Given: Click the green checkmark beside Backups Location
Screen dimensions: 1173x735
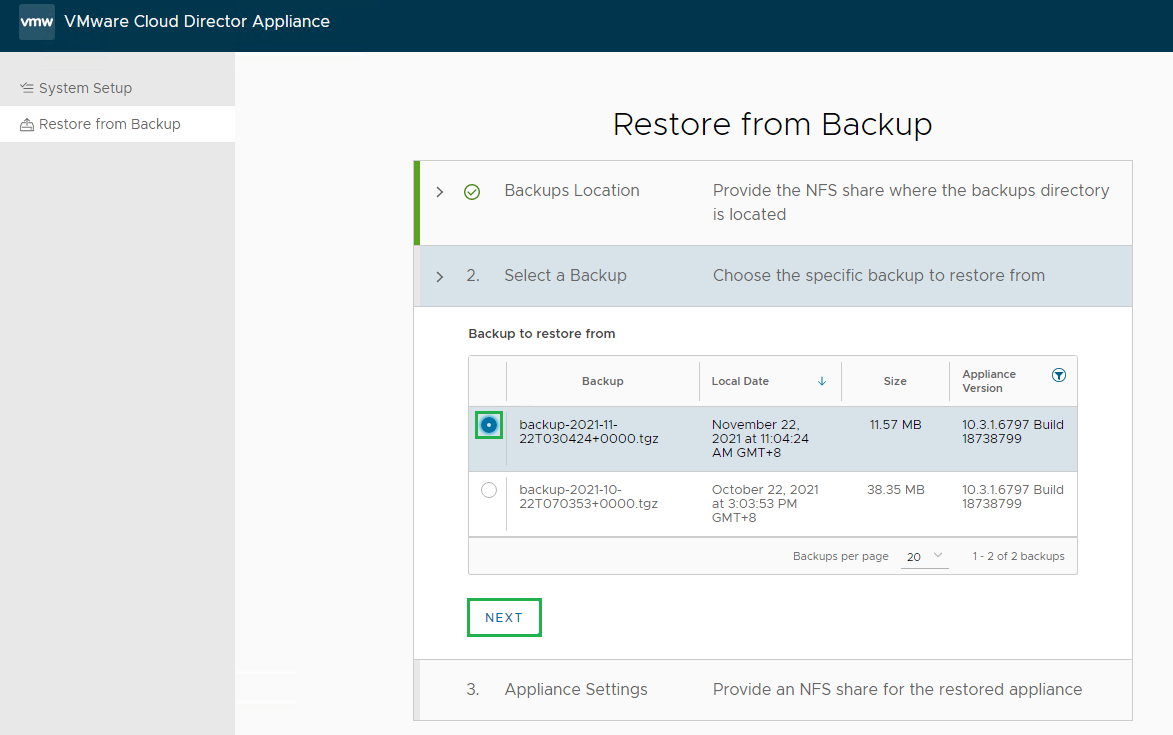Looking at the screenshot, I should click(472, 192).
